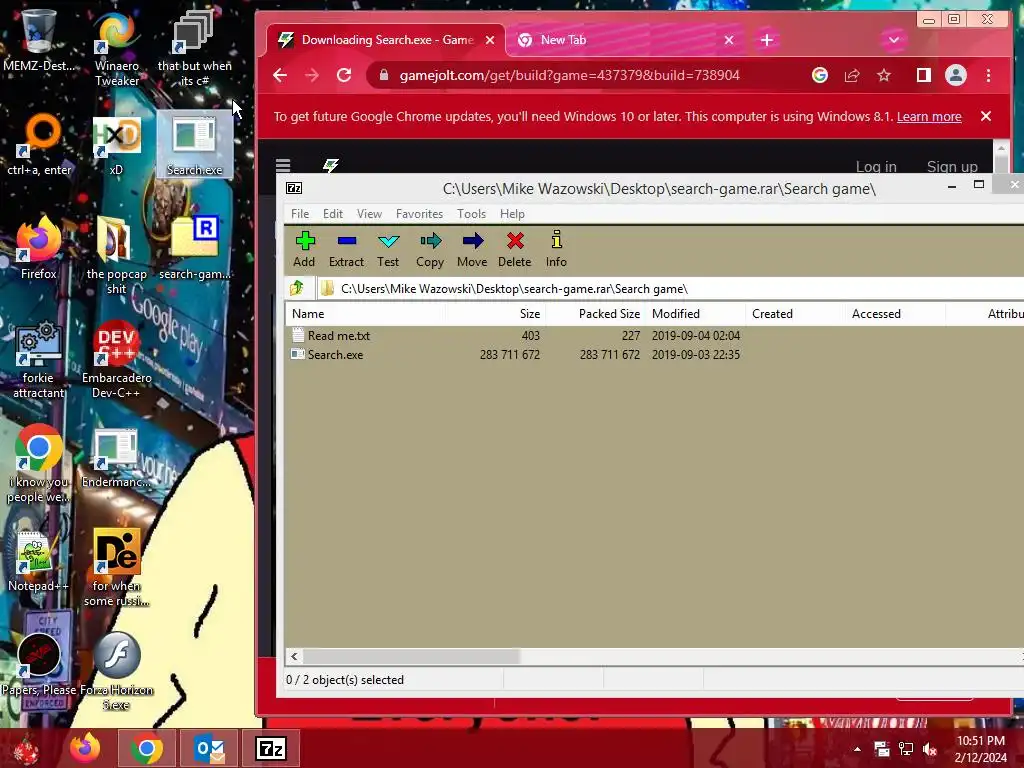Viewport: 1024px width, 768px height.
Task: Sort by the Created column header
Action: pyautogui.click(x=795, y=313)
